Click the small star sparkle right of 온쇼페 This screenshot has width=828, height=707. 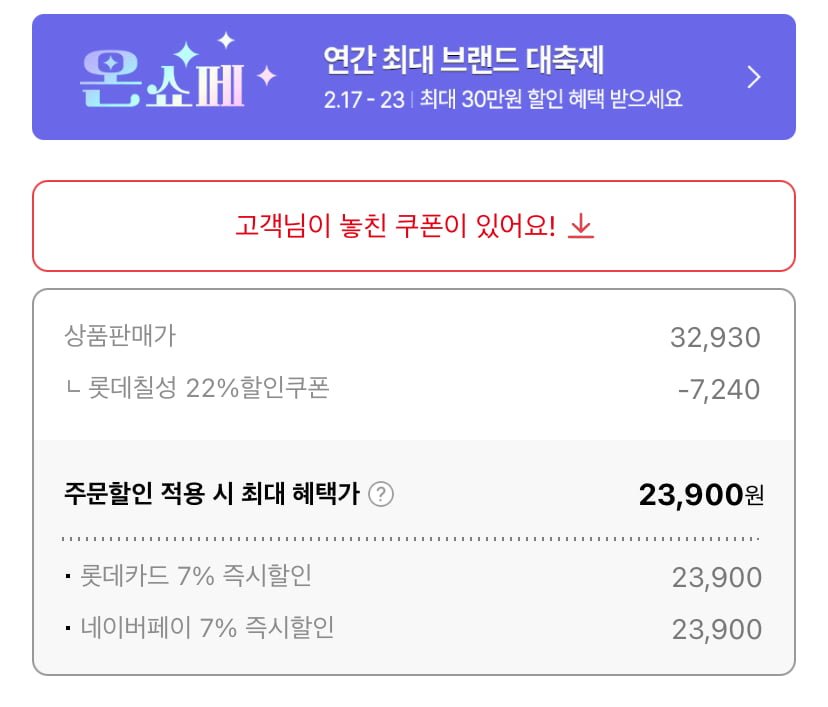coord(267,76)
